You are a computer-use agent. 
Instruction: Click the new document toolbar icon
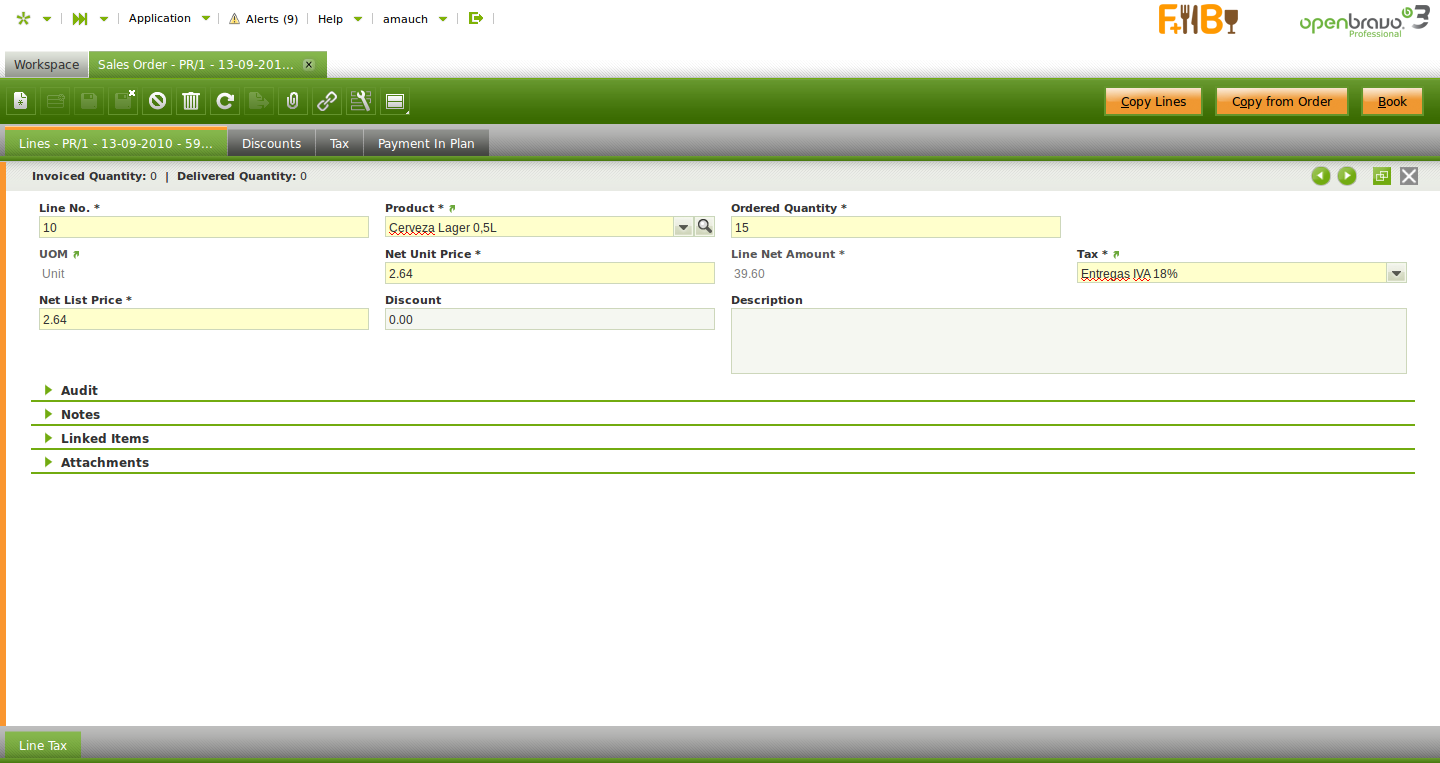tap(22, 101)
